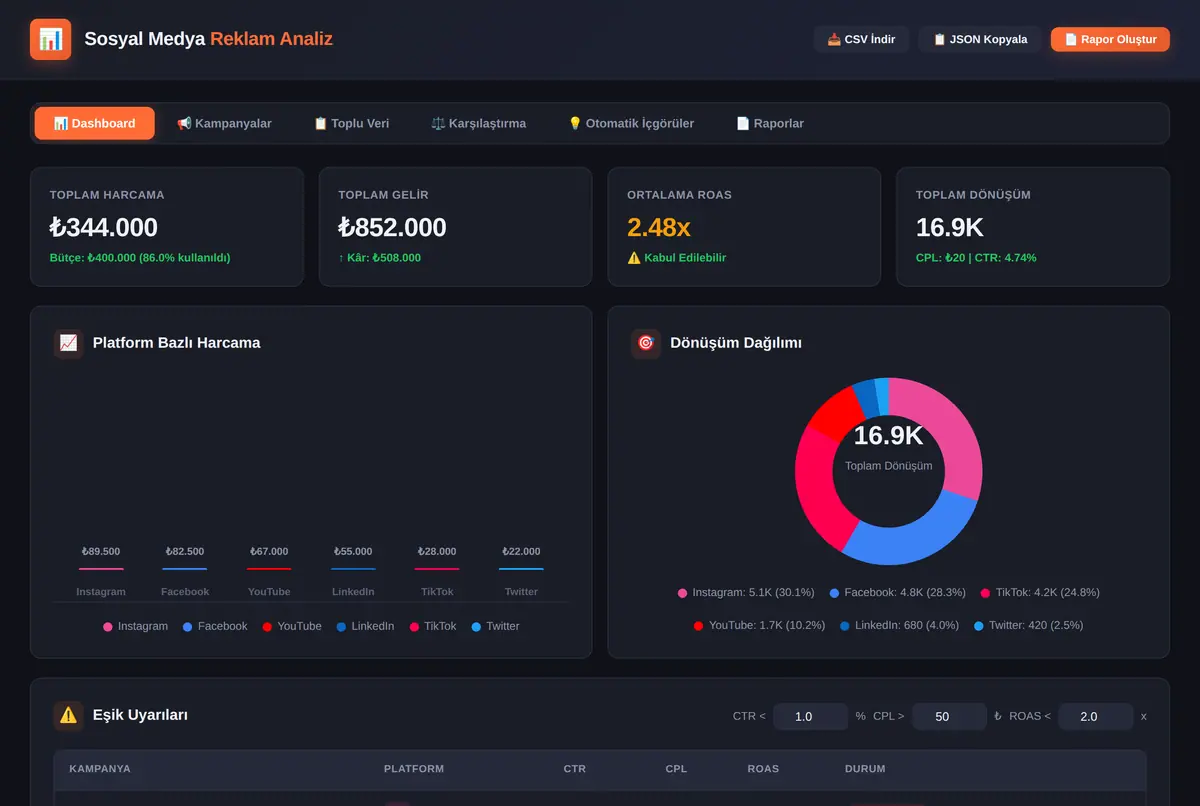This screenshot has width=1200, height=806.
Task: Click the orange app logo icon
Action: 50,39
